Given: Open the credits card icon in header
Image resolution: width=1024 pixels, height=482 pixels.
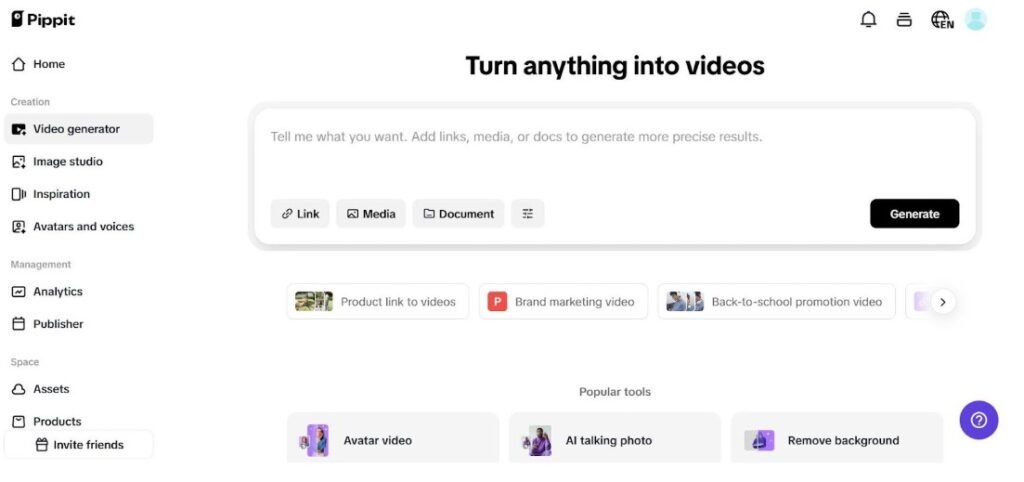Looking at the screenshot, I should click(x=904, y=20).
